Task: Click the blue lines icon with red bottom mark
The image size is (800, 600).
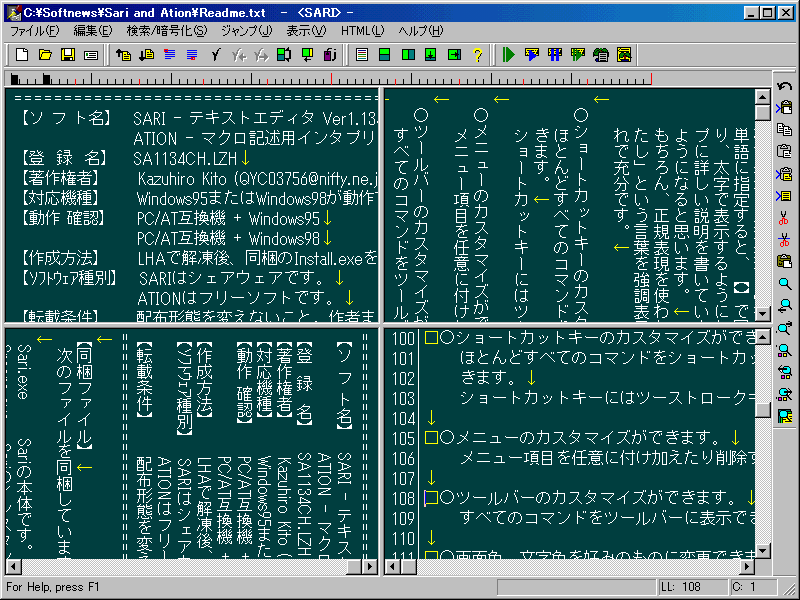Action: coord(192,55)
